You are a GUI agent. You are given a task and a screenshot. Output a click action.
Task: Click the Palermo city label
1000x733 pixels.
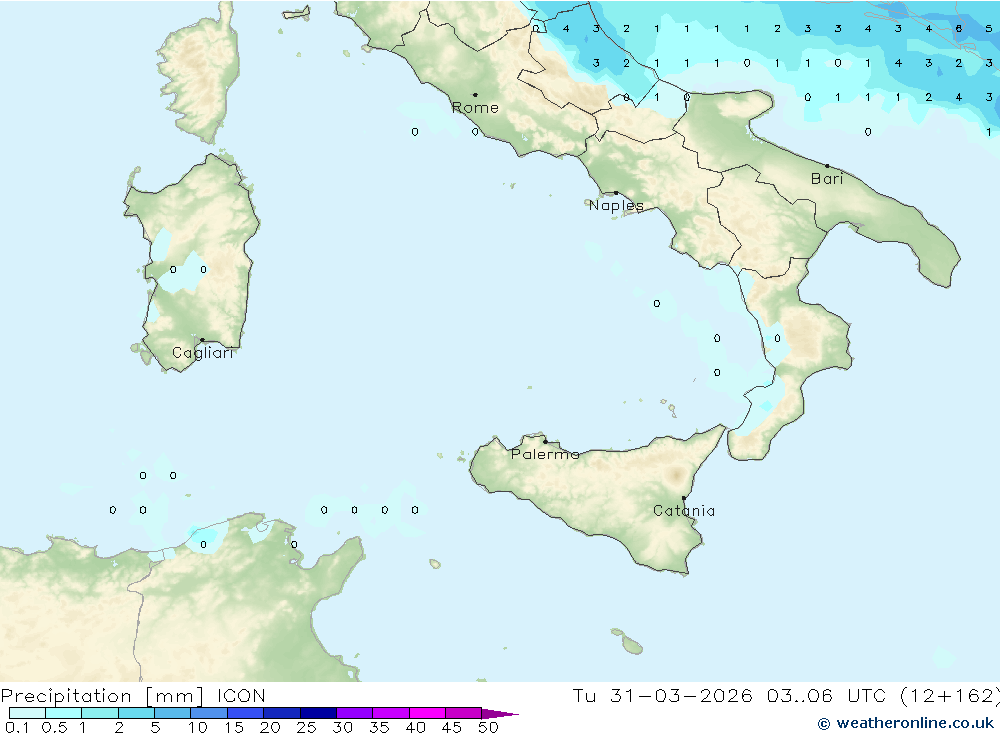coord(545,454)
